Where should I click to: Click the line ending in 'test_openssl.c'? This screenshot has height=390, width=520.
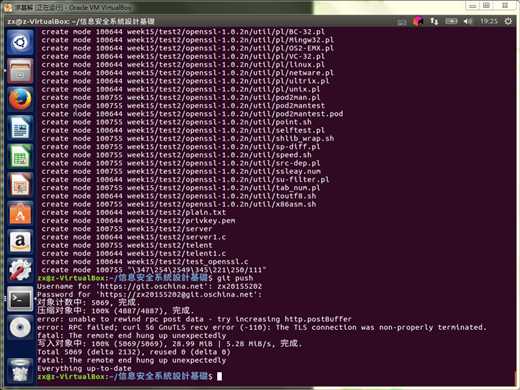tap(145, 262)
